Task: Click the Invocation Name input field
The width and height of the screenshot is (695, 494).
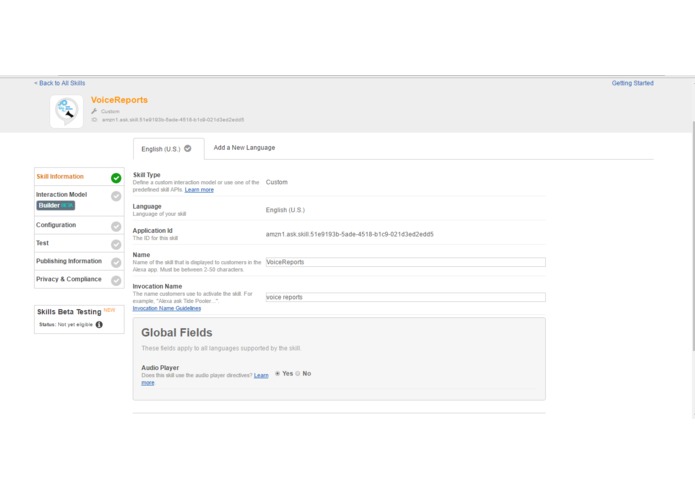Action: point(406,297)
